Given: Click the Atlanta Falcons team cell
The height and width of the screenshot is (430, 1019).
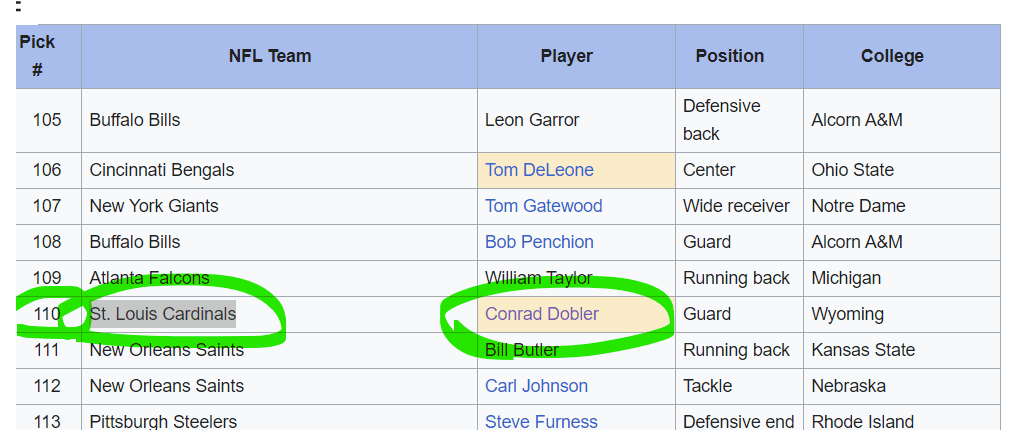Looking at the screenshot, I should tap(150, 278).
